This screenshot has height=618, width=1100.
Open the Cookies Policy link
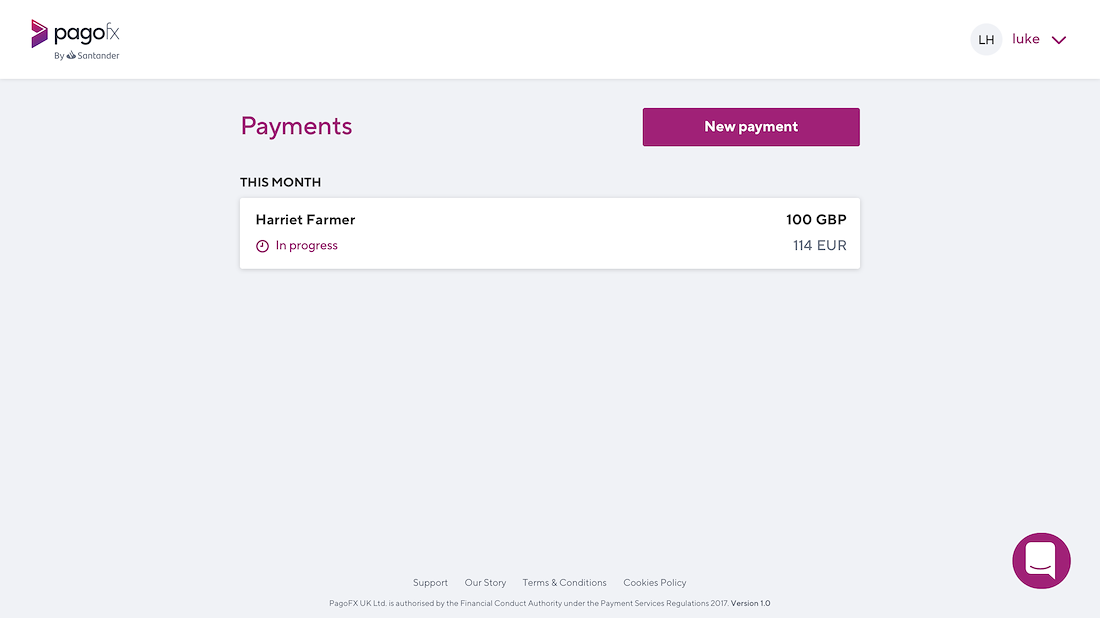tap(655, 582)
